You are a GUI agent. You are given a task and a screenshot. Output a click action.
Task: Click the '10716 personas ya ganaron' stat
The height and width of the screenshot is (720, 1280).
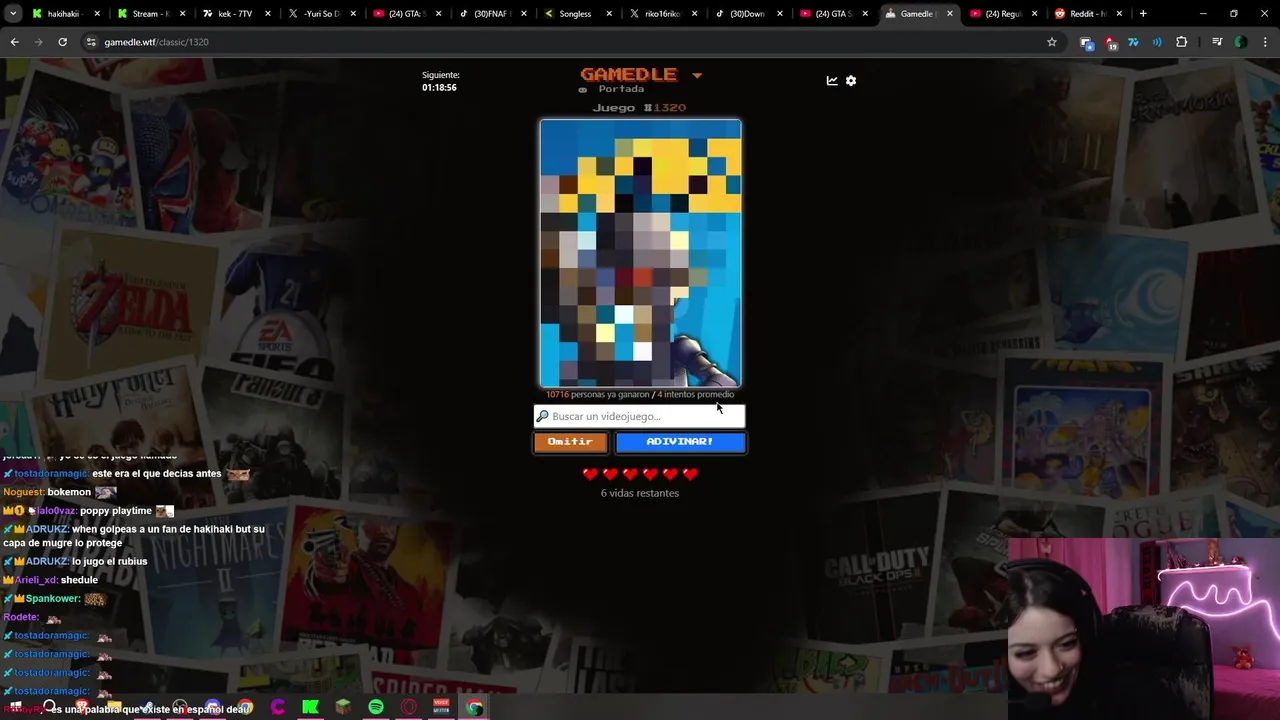pos(597,395)
